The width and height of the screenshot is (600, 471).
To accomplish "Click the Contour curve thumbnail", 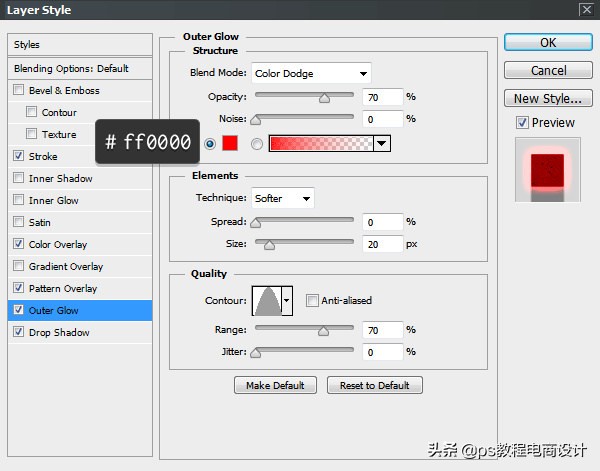I will point(267,301).
